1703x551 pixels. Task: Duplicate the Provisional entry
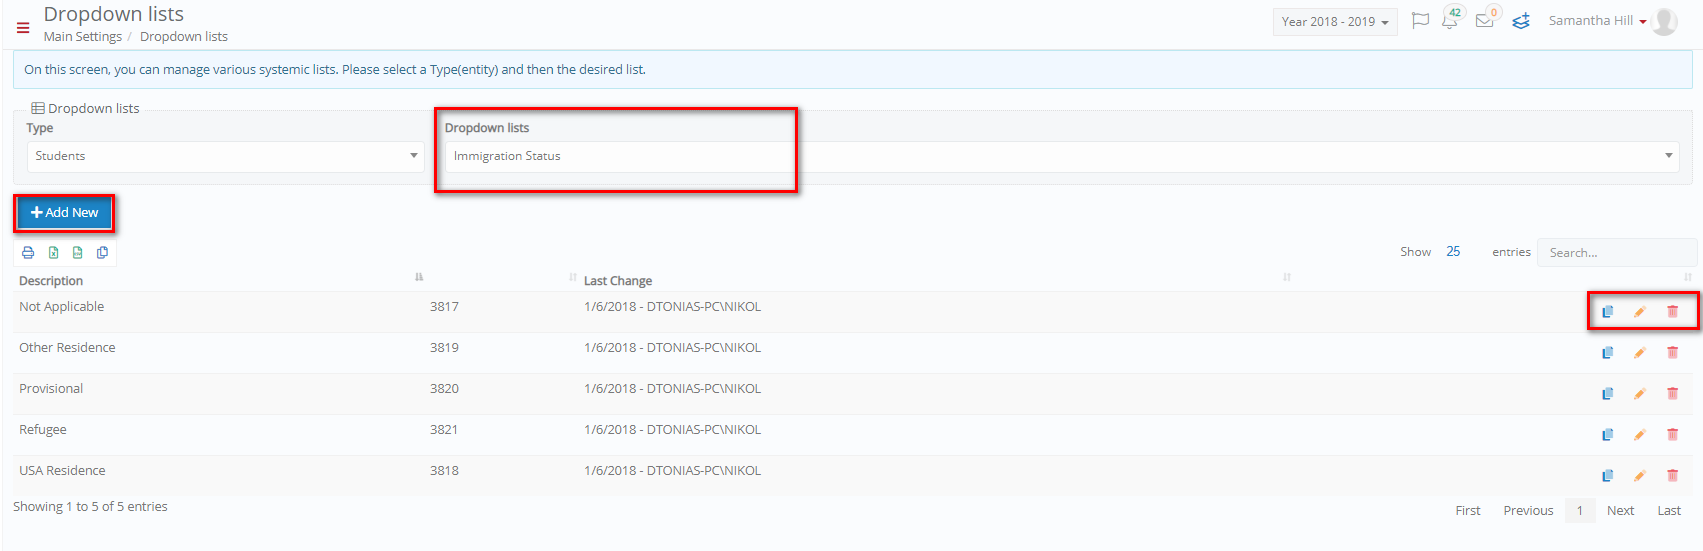1608,394
